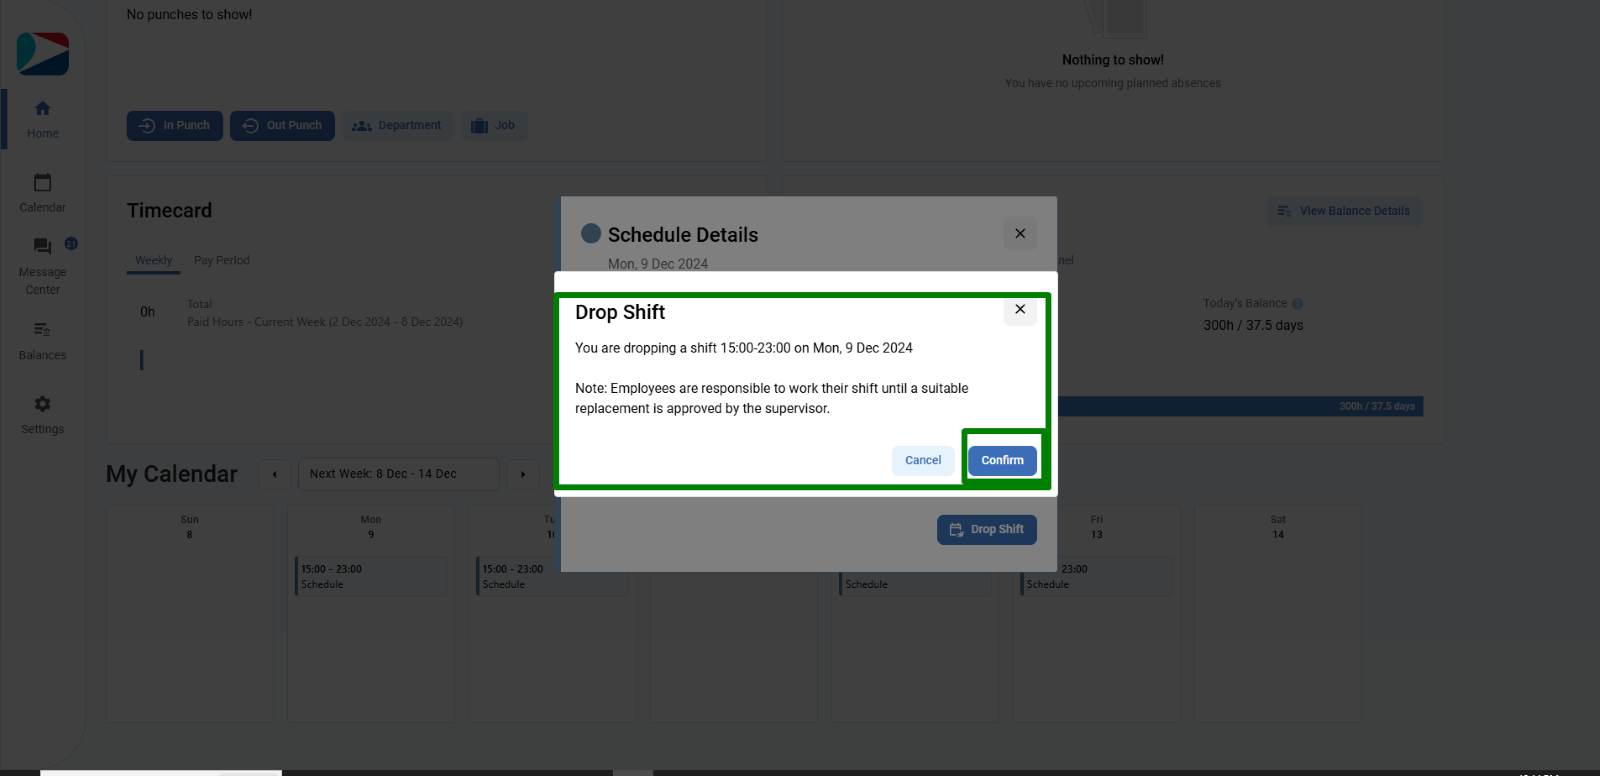Open Tuesday shift 15:00 - 23:00
1600x776 pixels.
[552, 576]
